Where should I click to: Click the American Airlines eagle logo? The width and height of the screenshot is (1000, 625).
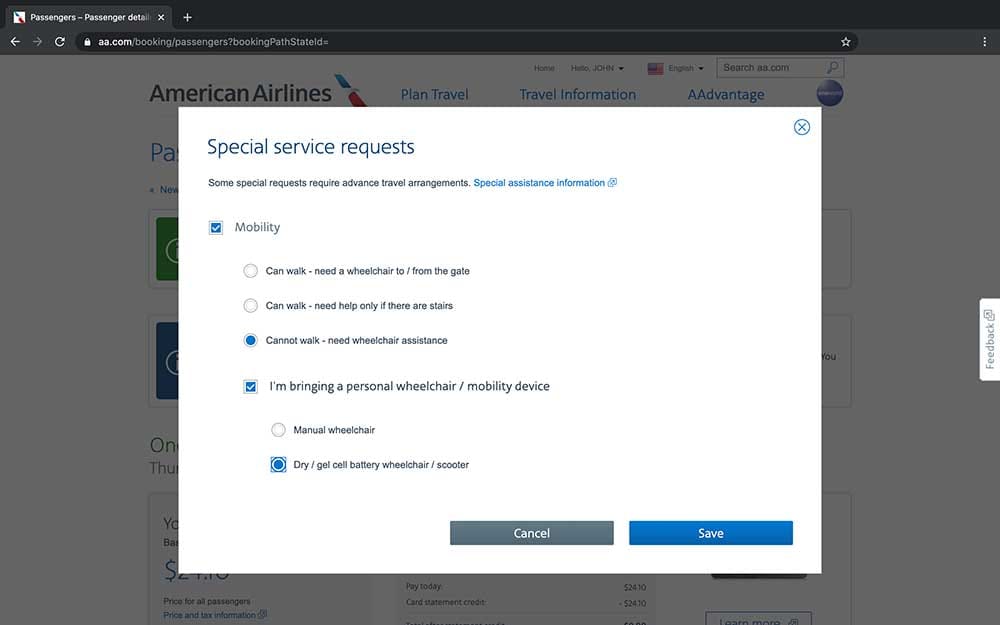(350, 92)
